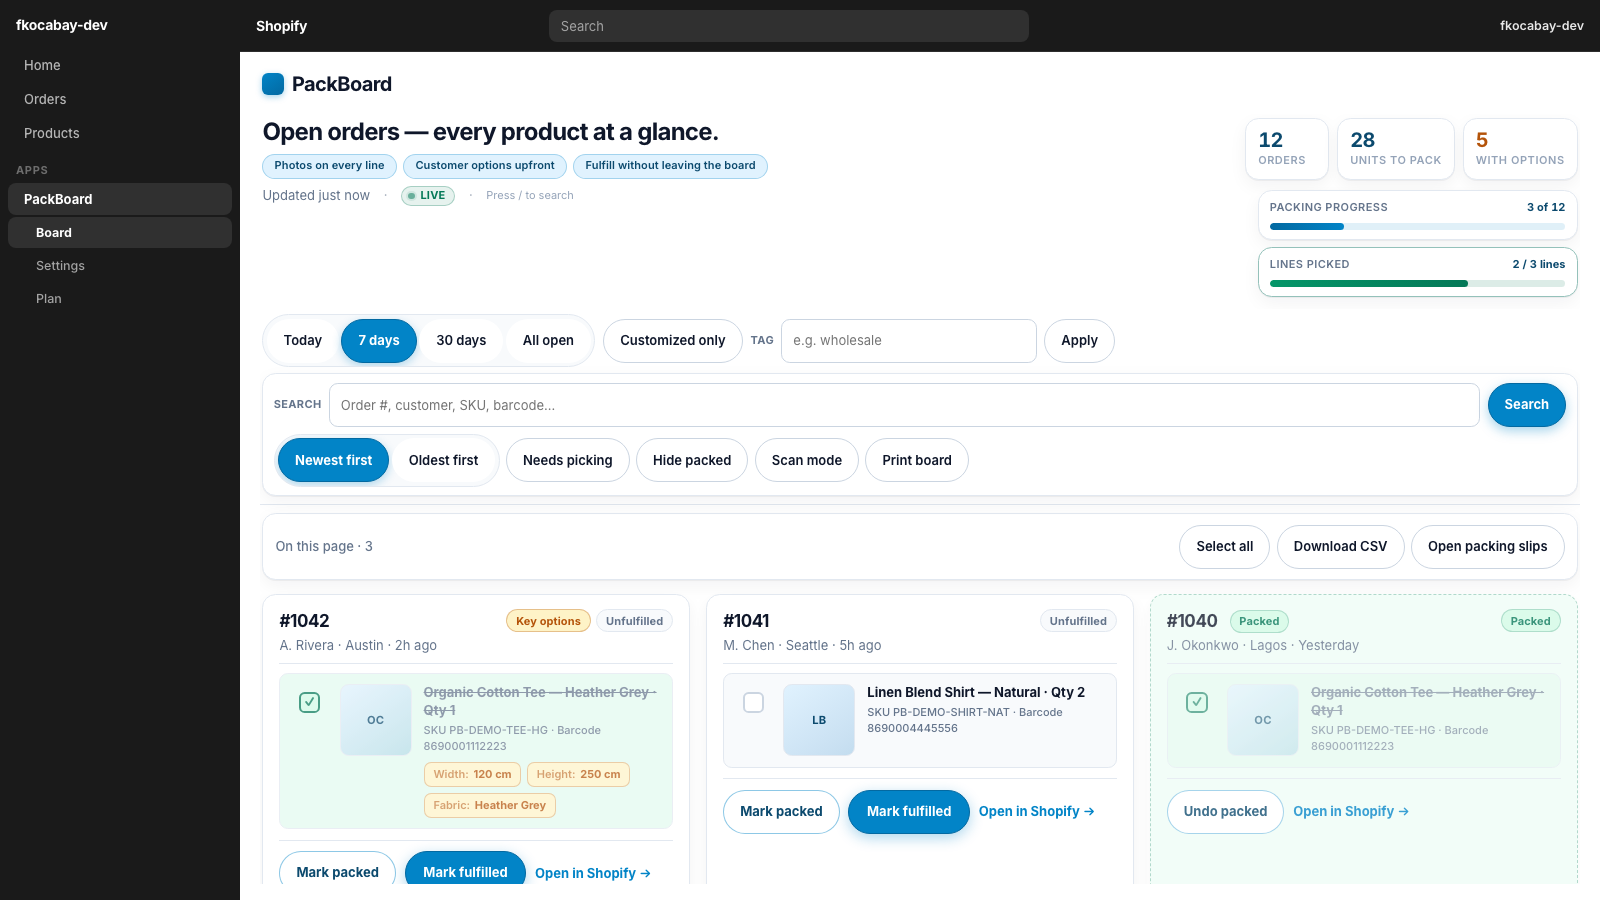This screenshot has width=1600, height=900.
Task: Open PackBoard Settings in sidebar
Action: coord(120,266)
